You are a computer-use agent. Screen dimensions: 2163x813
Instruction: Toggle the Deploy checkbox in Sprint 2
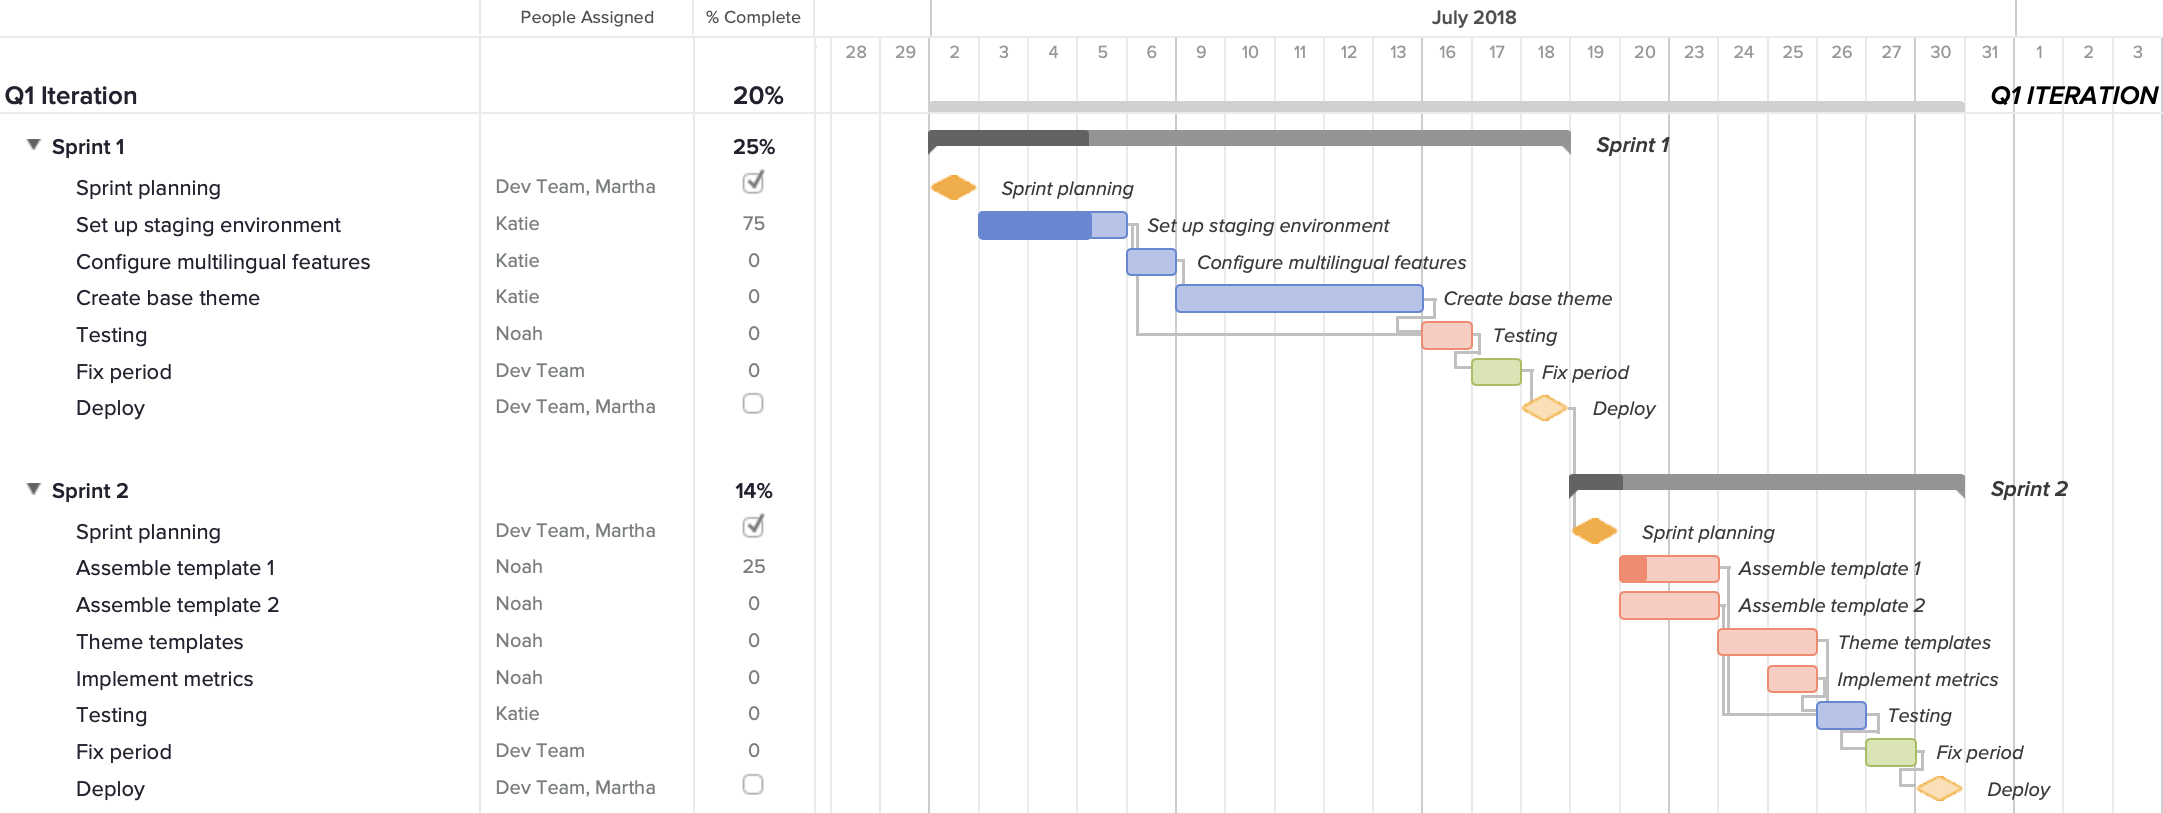pyautogui.click(x=752, y=786)
